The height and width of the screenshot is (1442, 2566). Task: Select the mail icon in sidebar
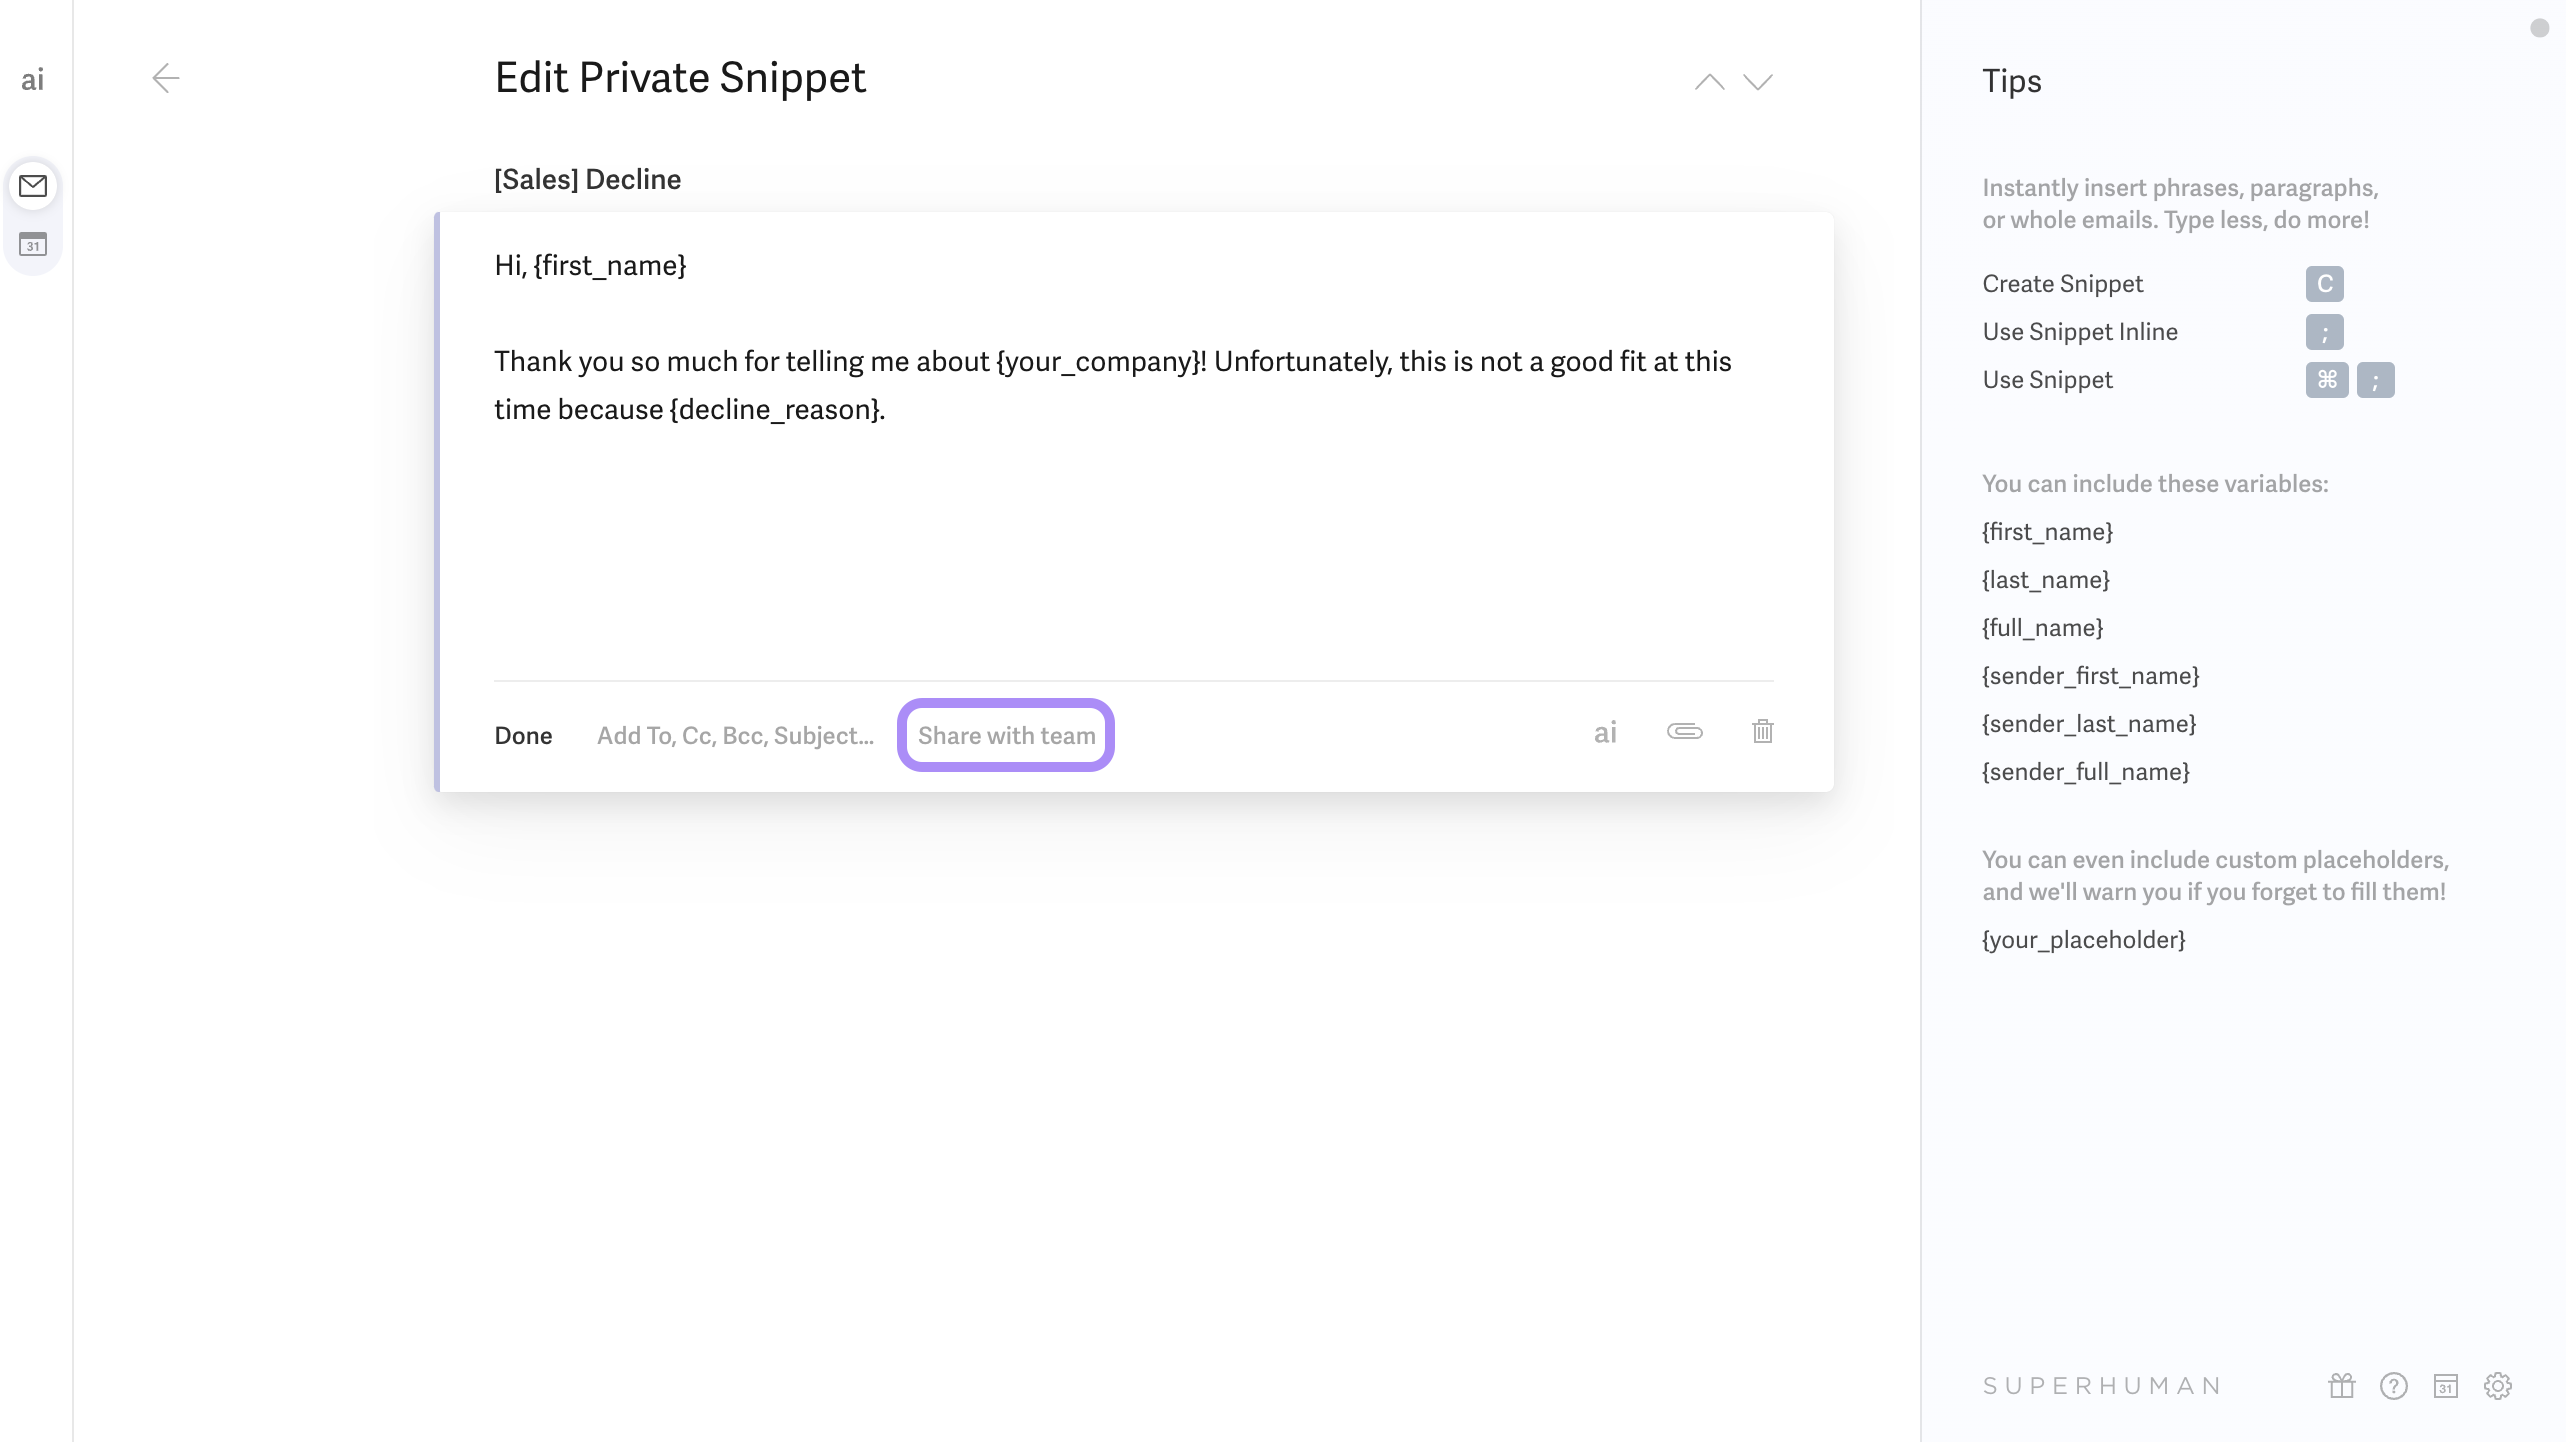click(x=33, y=186)
